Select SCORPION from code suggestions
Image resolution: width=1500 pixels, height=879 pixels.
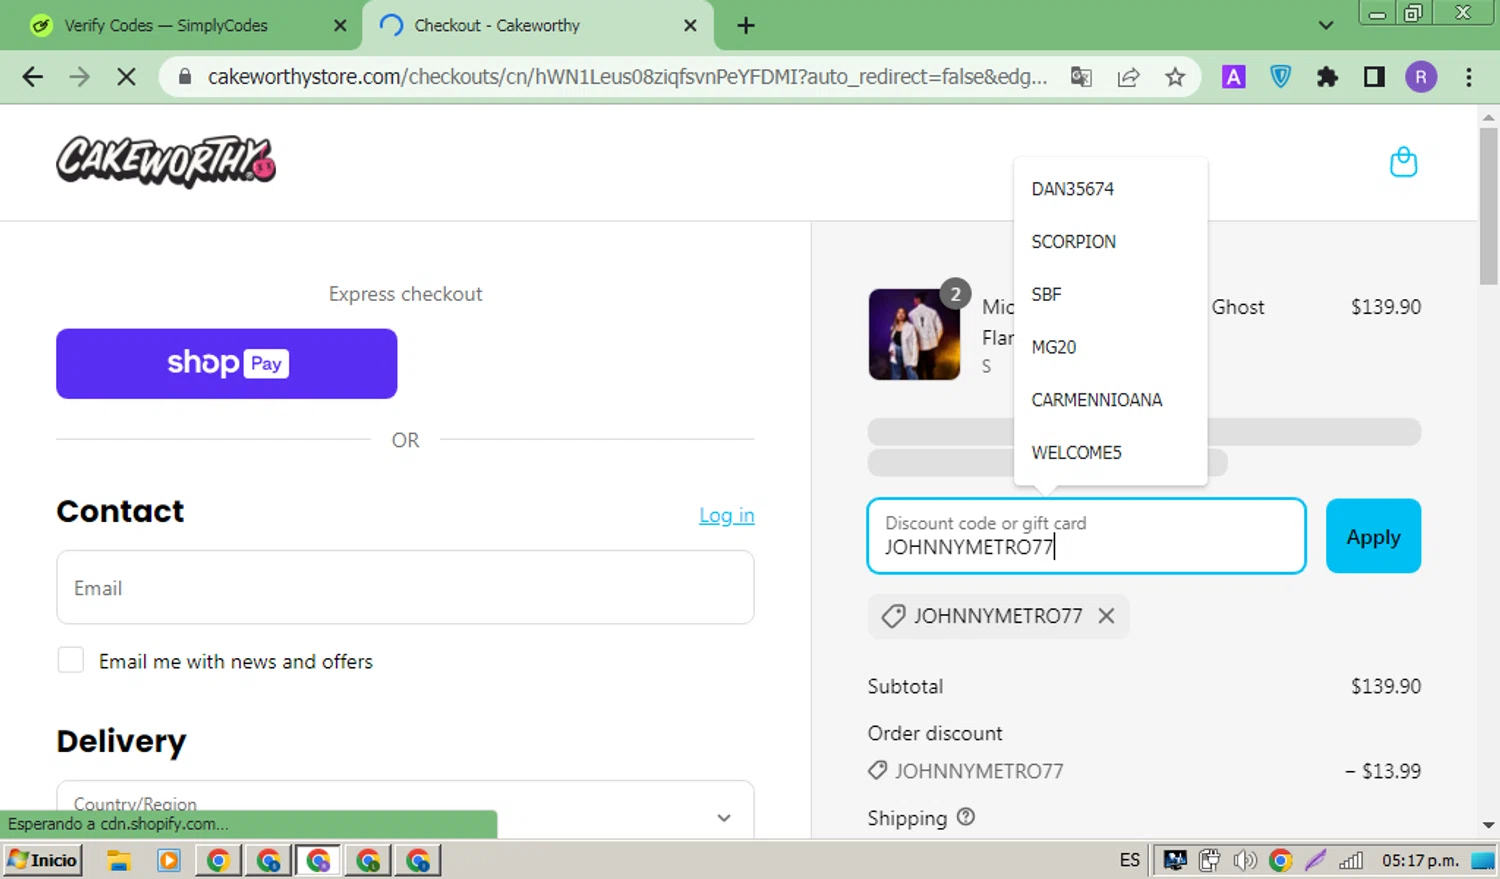point(1074,242)
